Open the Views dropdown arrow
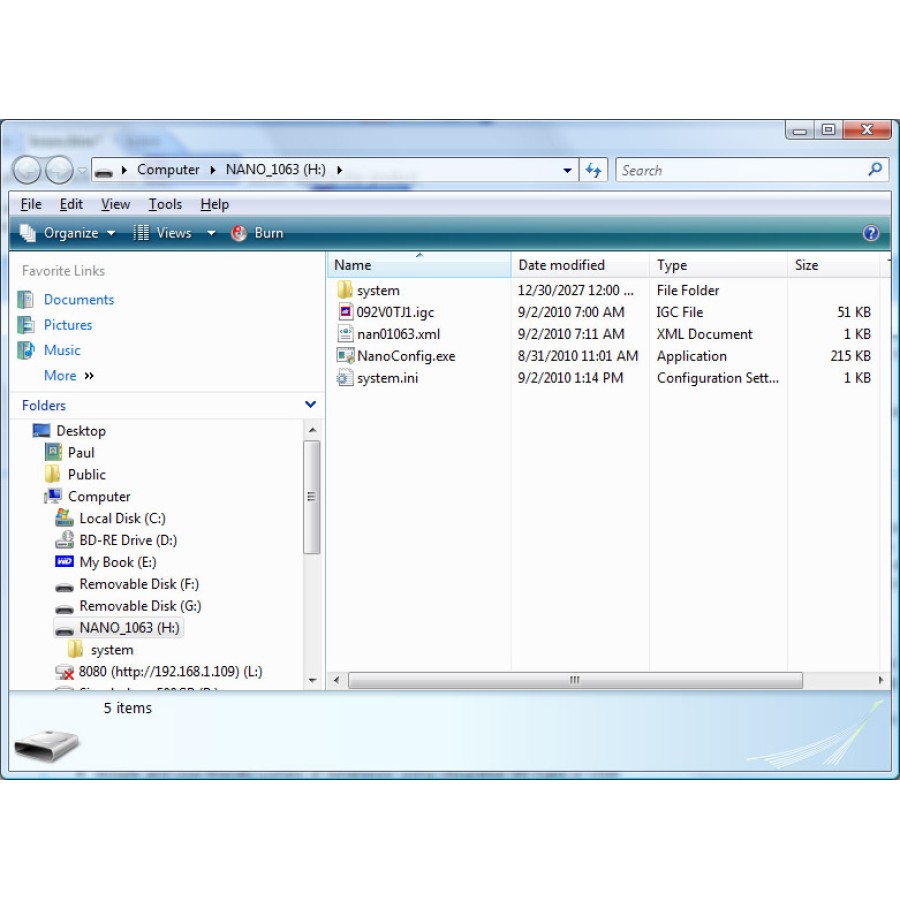 [x=211, y=233]
